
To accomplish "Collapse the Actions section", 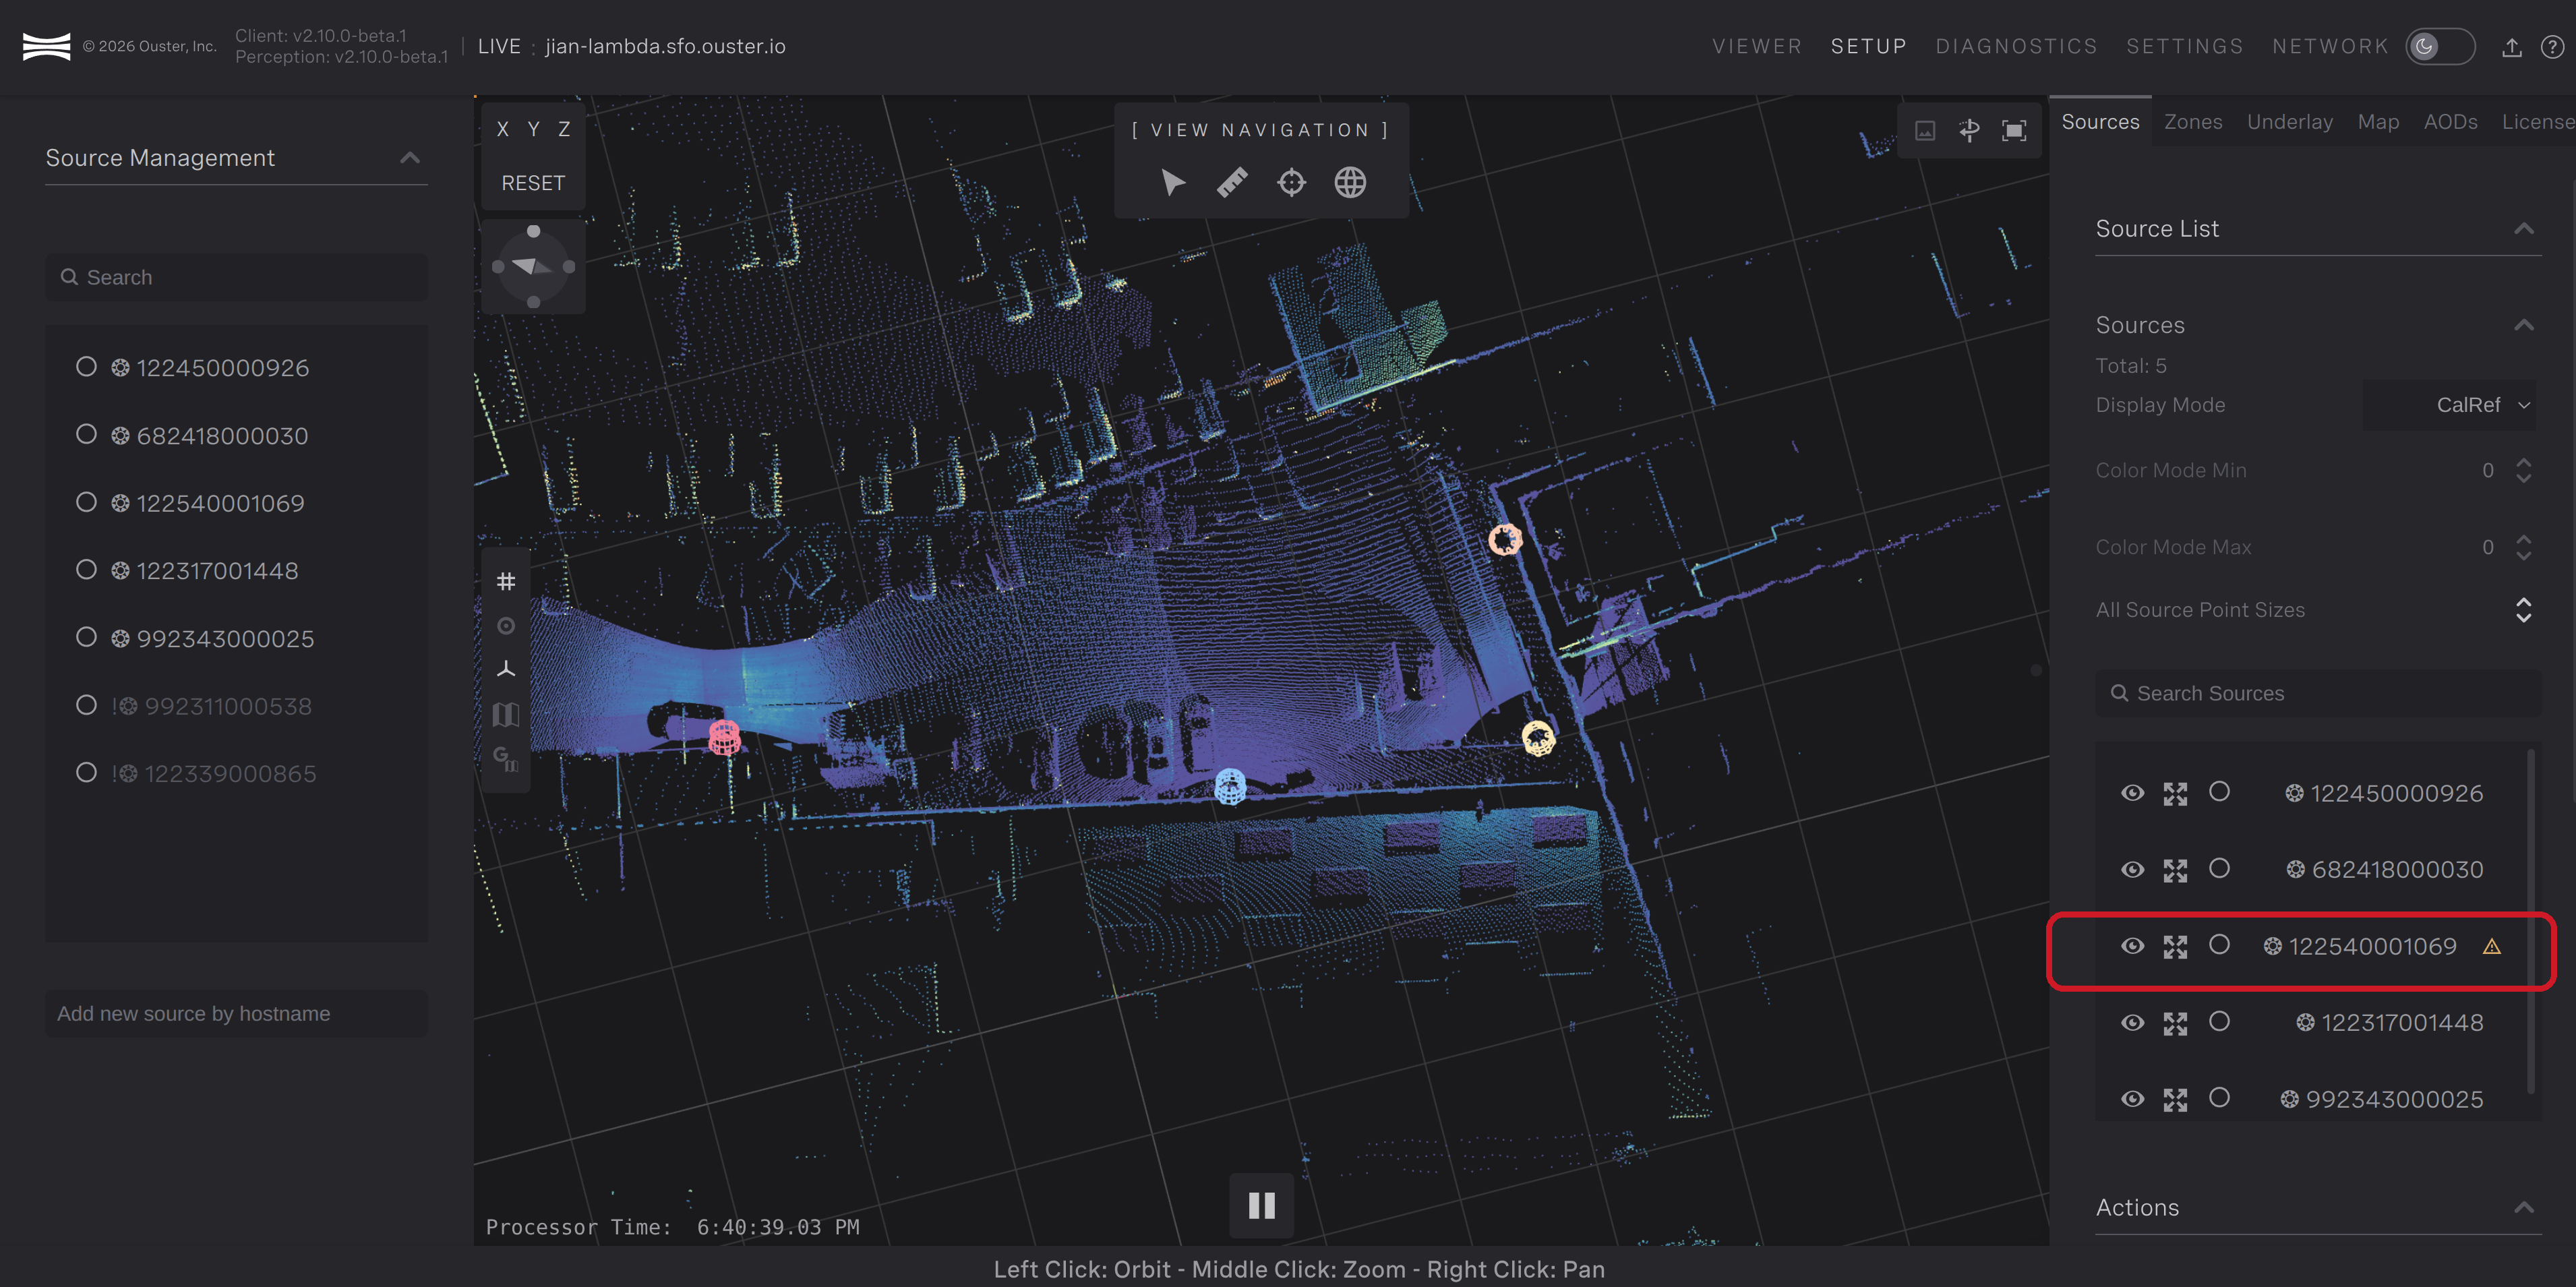I will coord(2524,1207).
